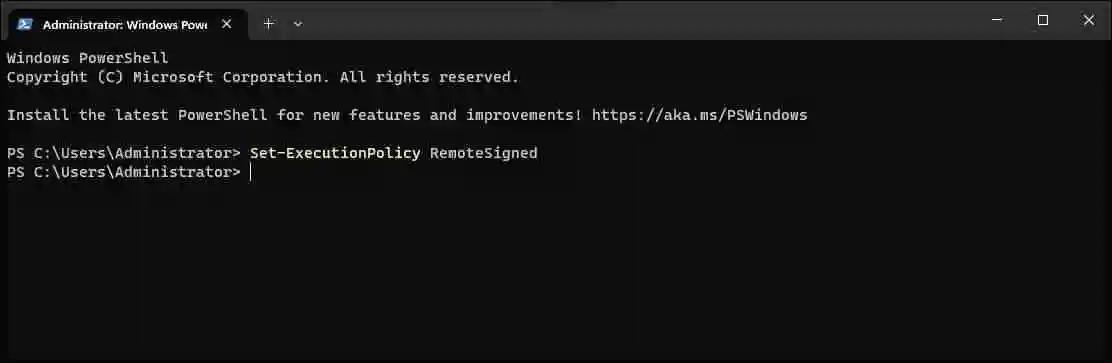
Task: Close the Windows Terminal window
Action: [x=1089, y=21]
